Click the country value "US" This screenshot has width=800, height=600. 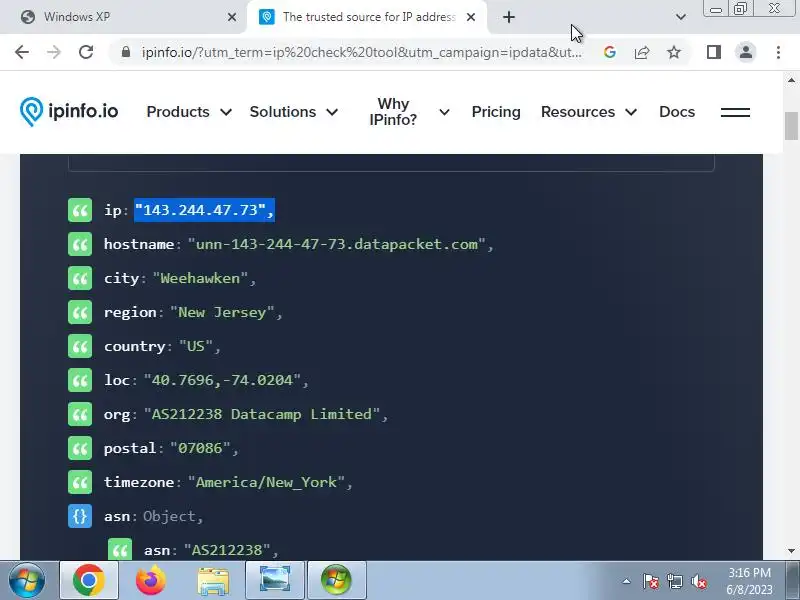pos(195,346)
